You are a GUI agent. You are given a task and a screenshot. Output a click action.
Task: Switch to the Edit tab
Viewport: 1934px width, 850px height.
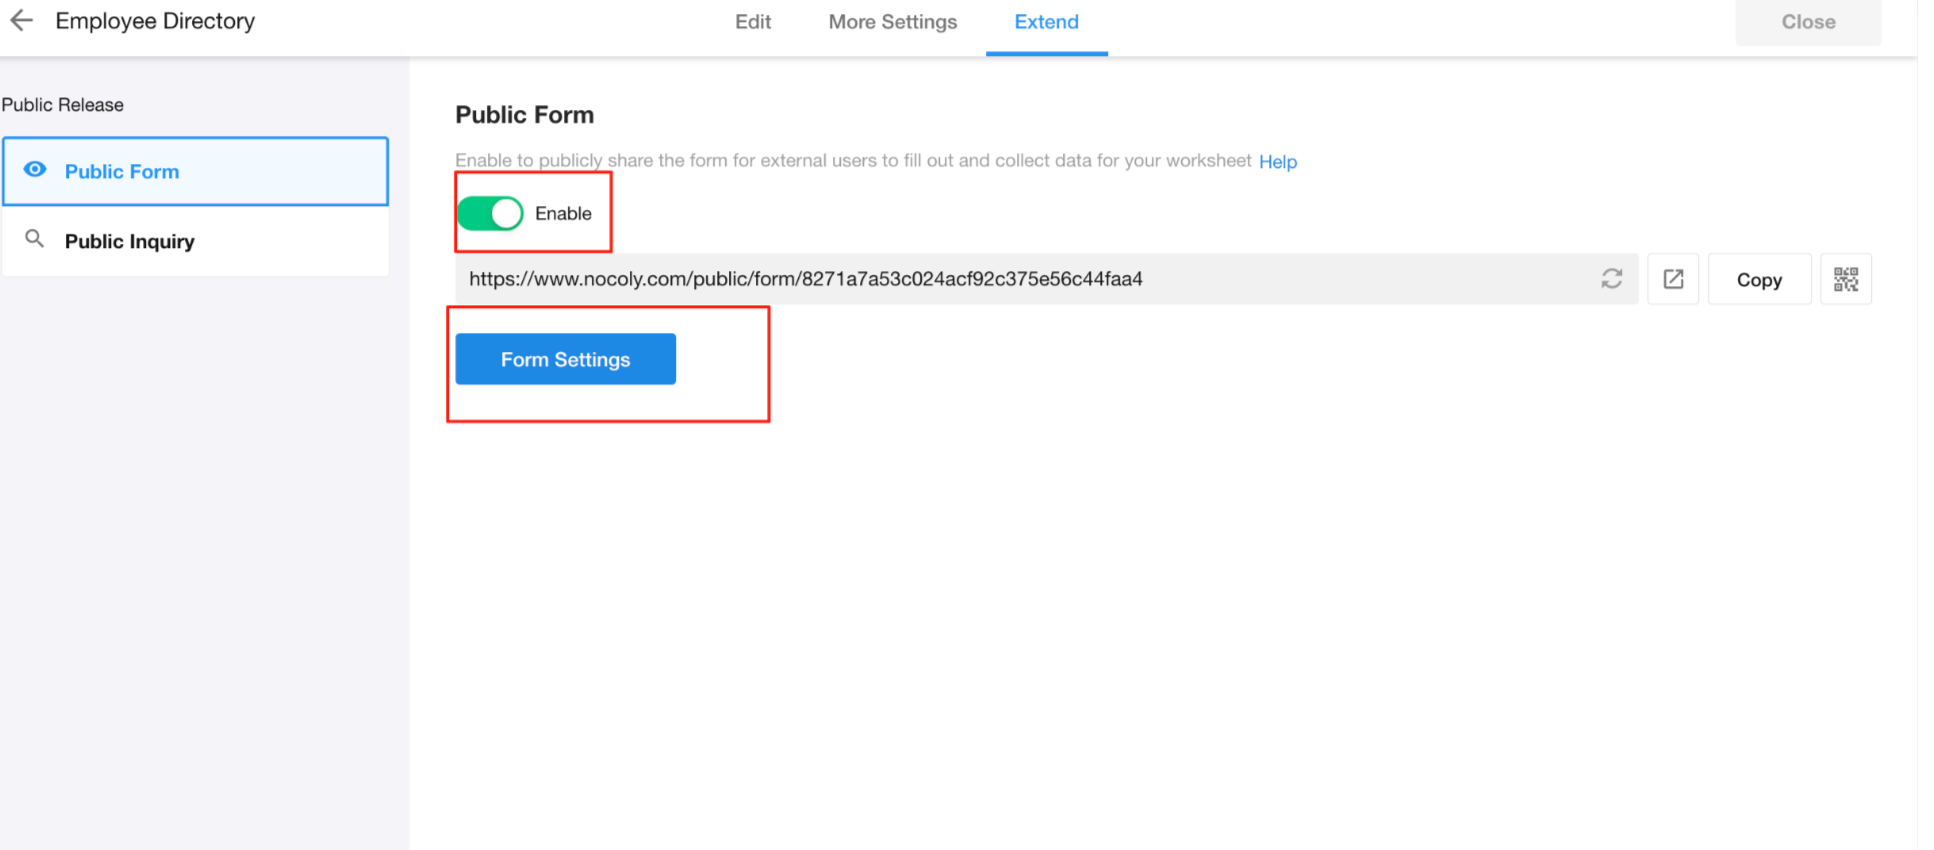click(x=752, y=22)
